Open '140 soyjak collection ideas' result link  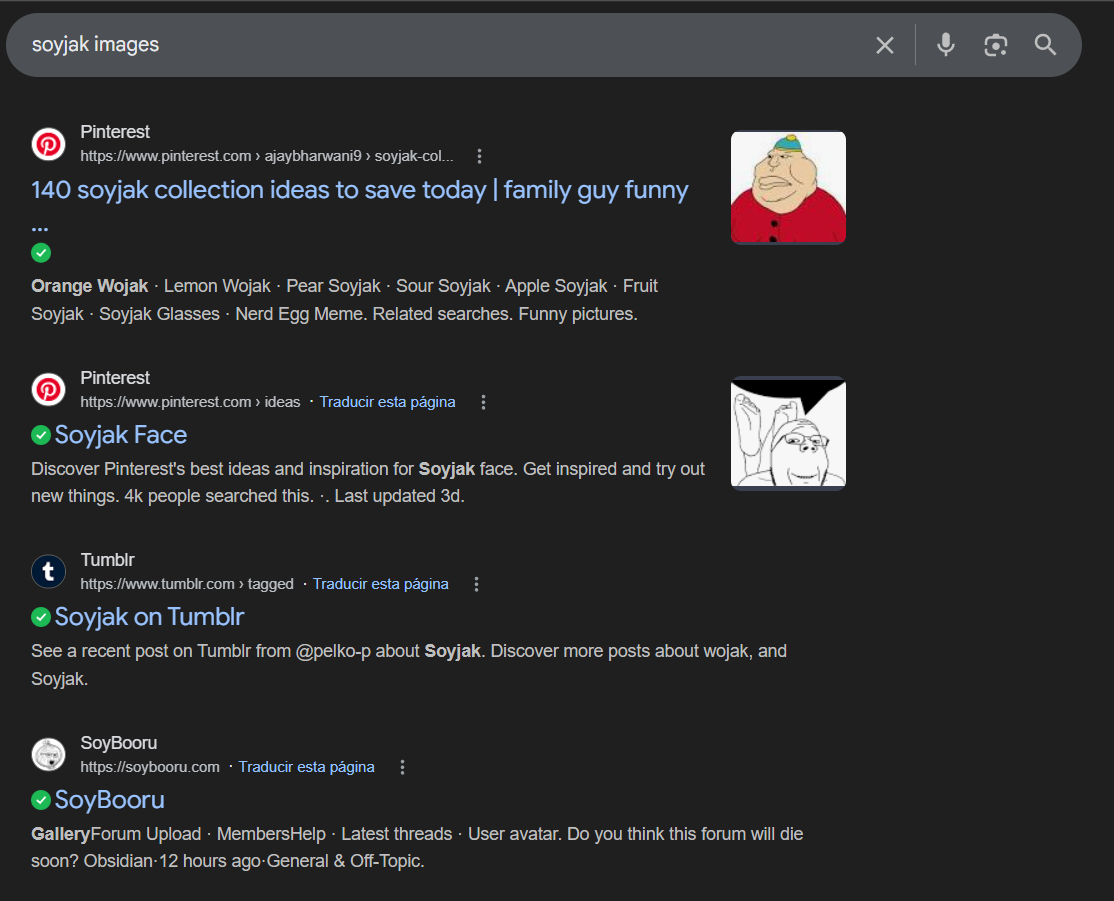tap(359, 190)
